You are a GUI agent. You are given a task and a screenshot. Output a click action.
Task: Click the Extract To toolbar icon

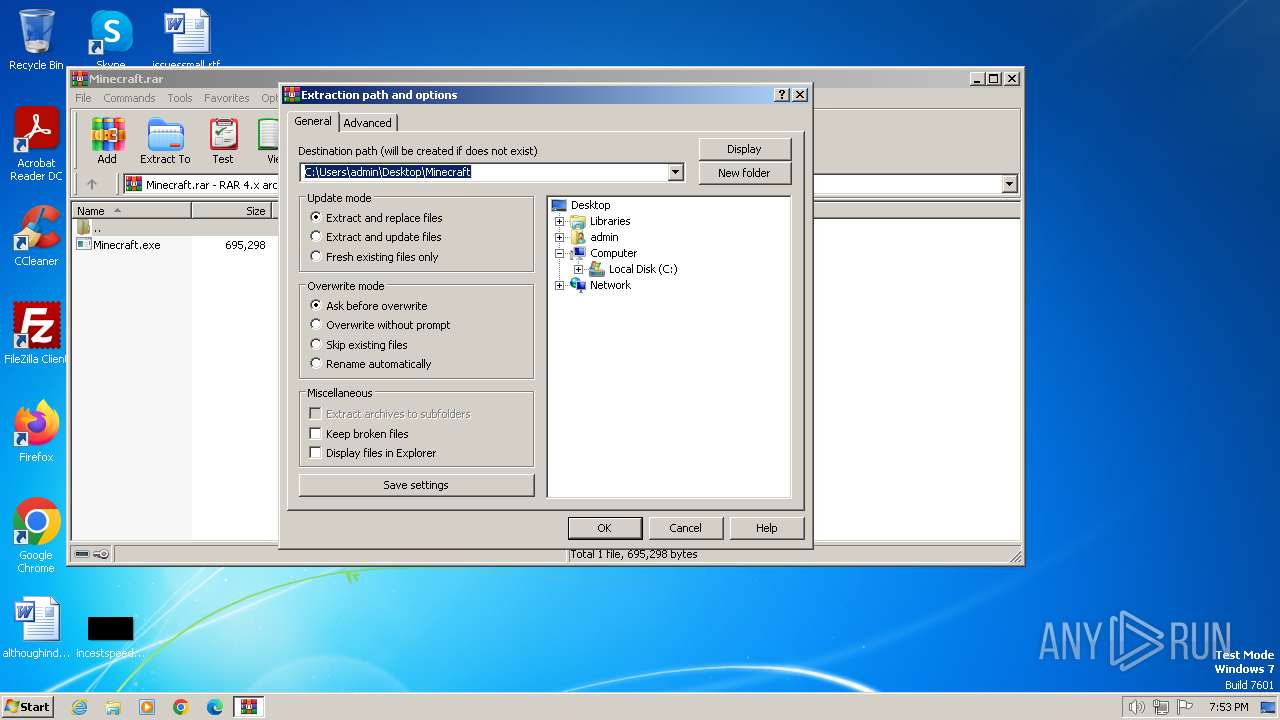pos(165,141)
